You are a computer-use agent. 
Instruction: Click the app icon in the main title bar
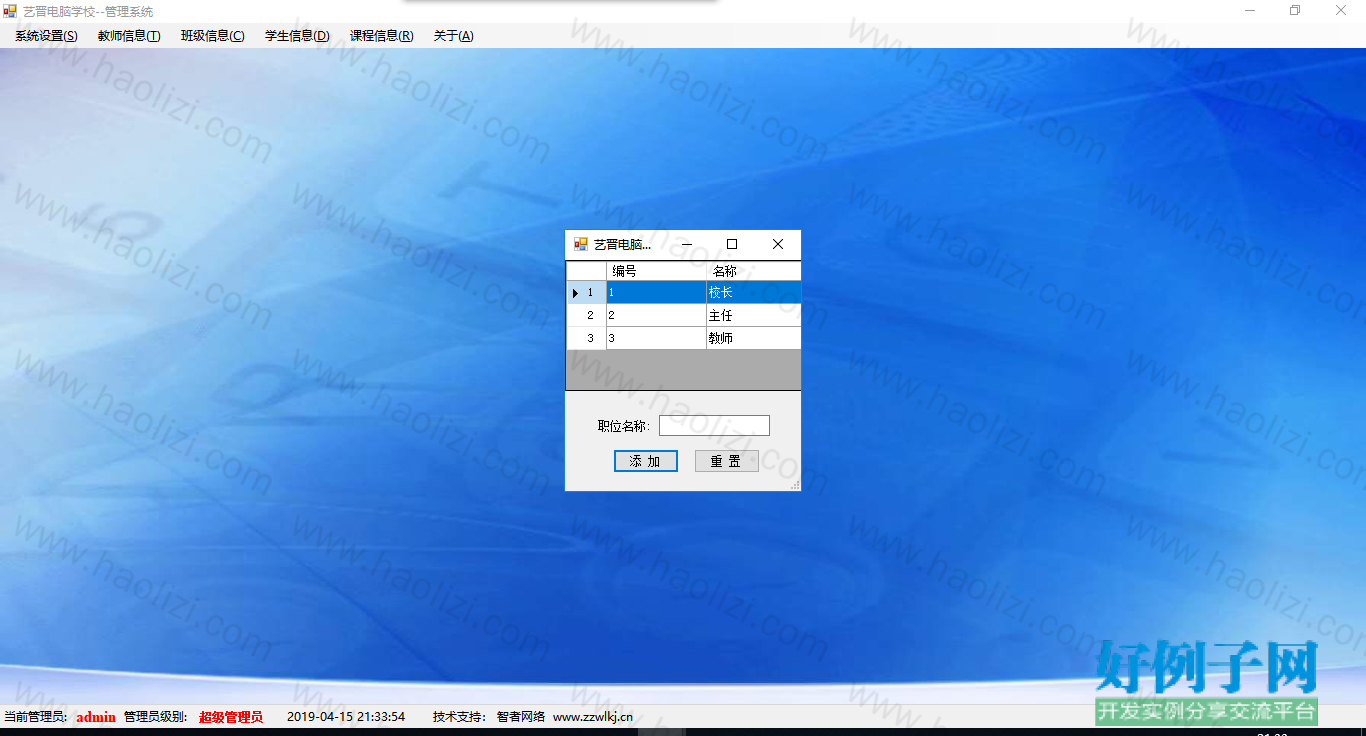click(x=10, y=11)
